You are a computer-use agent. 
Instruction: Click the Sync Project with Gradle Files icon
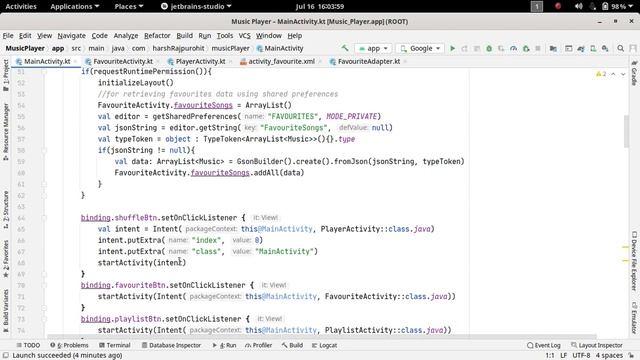[x=581, y=48]
